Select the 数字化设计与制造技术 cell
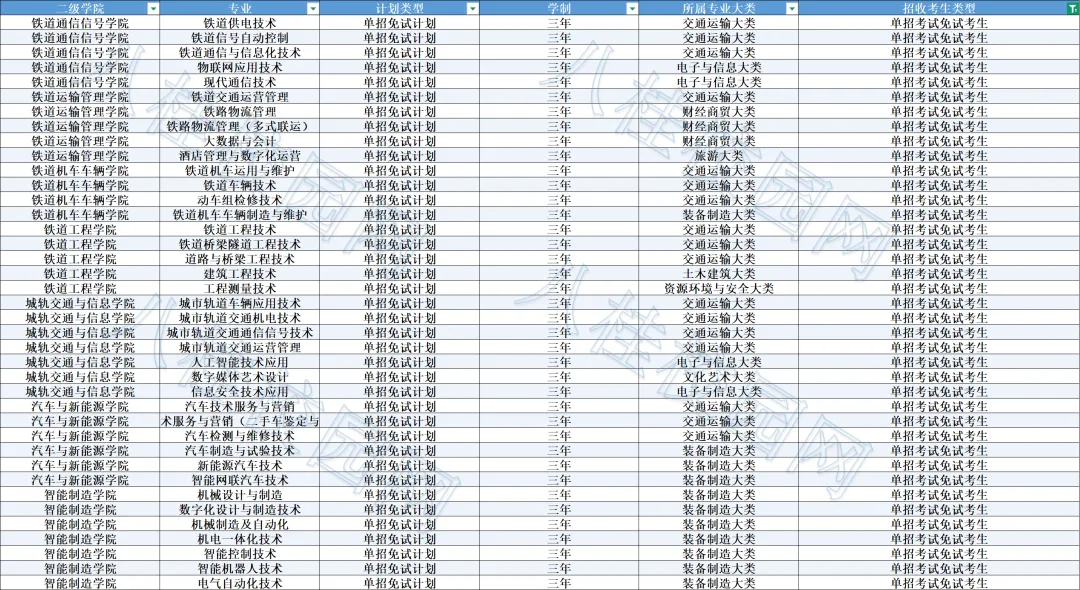1080x590 pixels. pyautogui.click(x=240, y=509)
